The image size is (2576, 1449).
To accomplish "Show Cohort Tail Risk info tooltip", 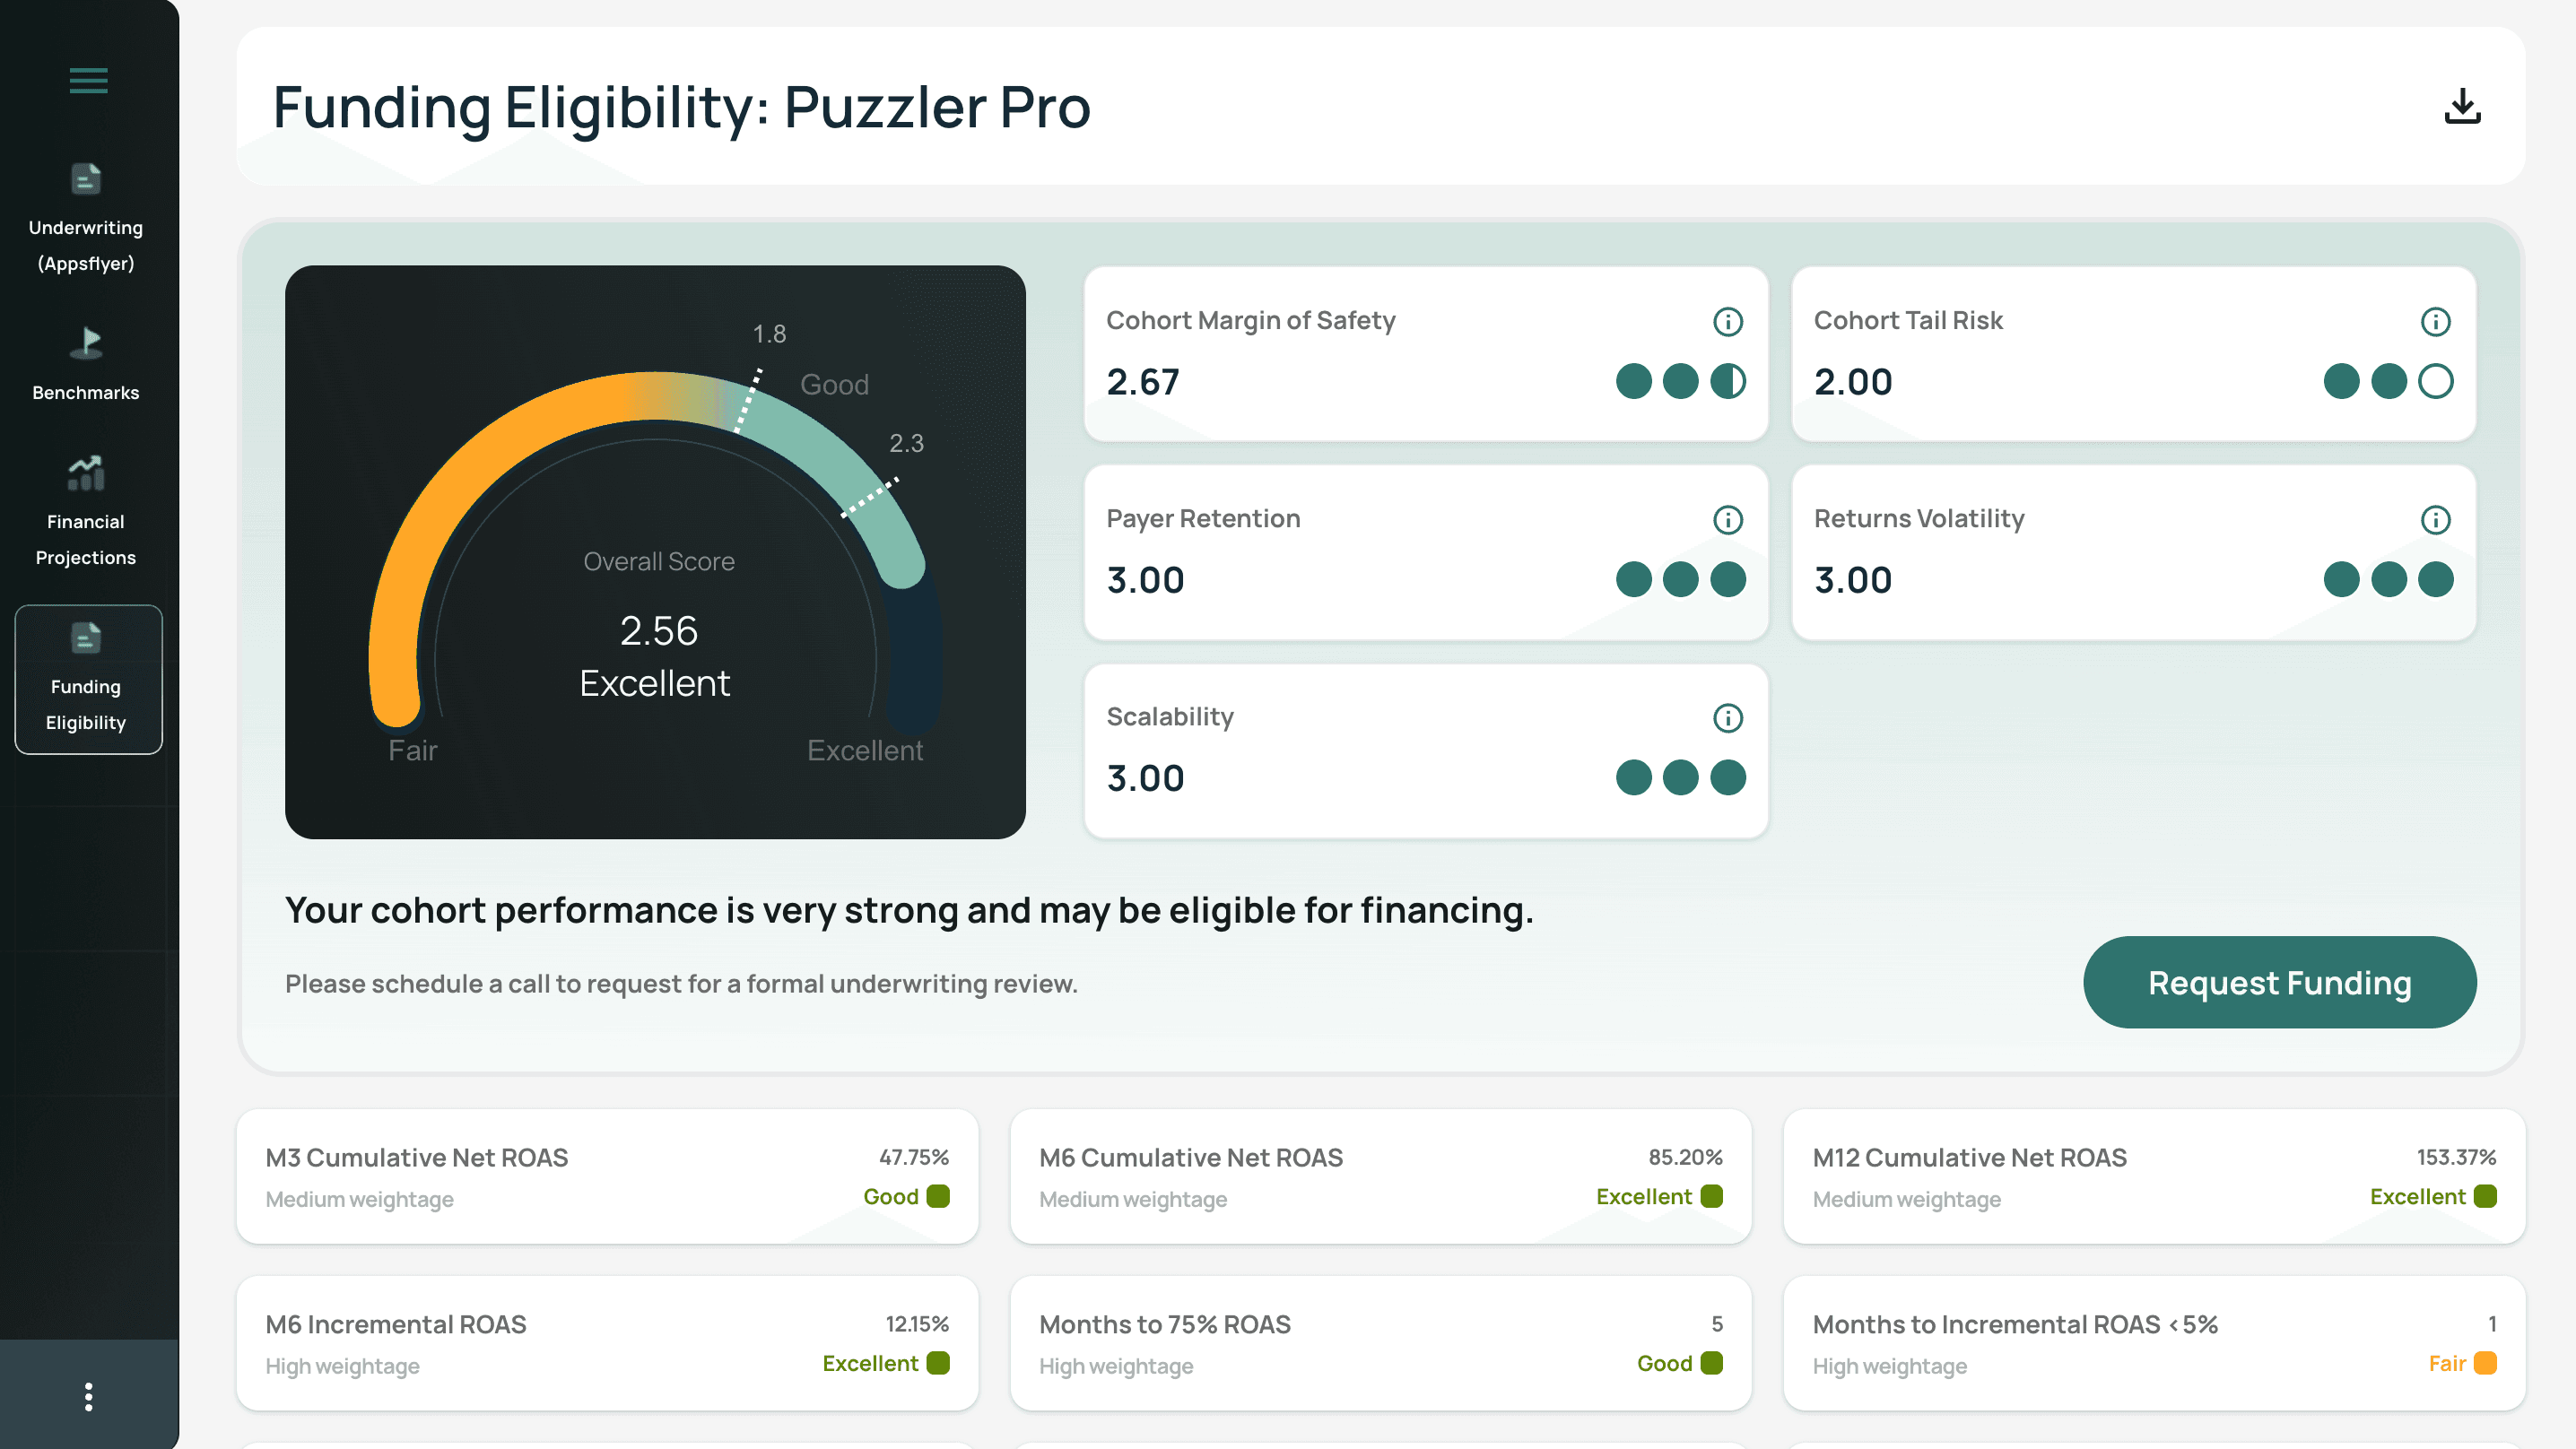I will coord(2434,321).
